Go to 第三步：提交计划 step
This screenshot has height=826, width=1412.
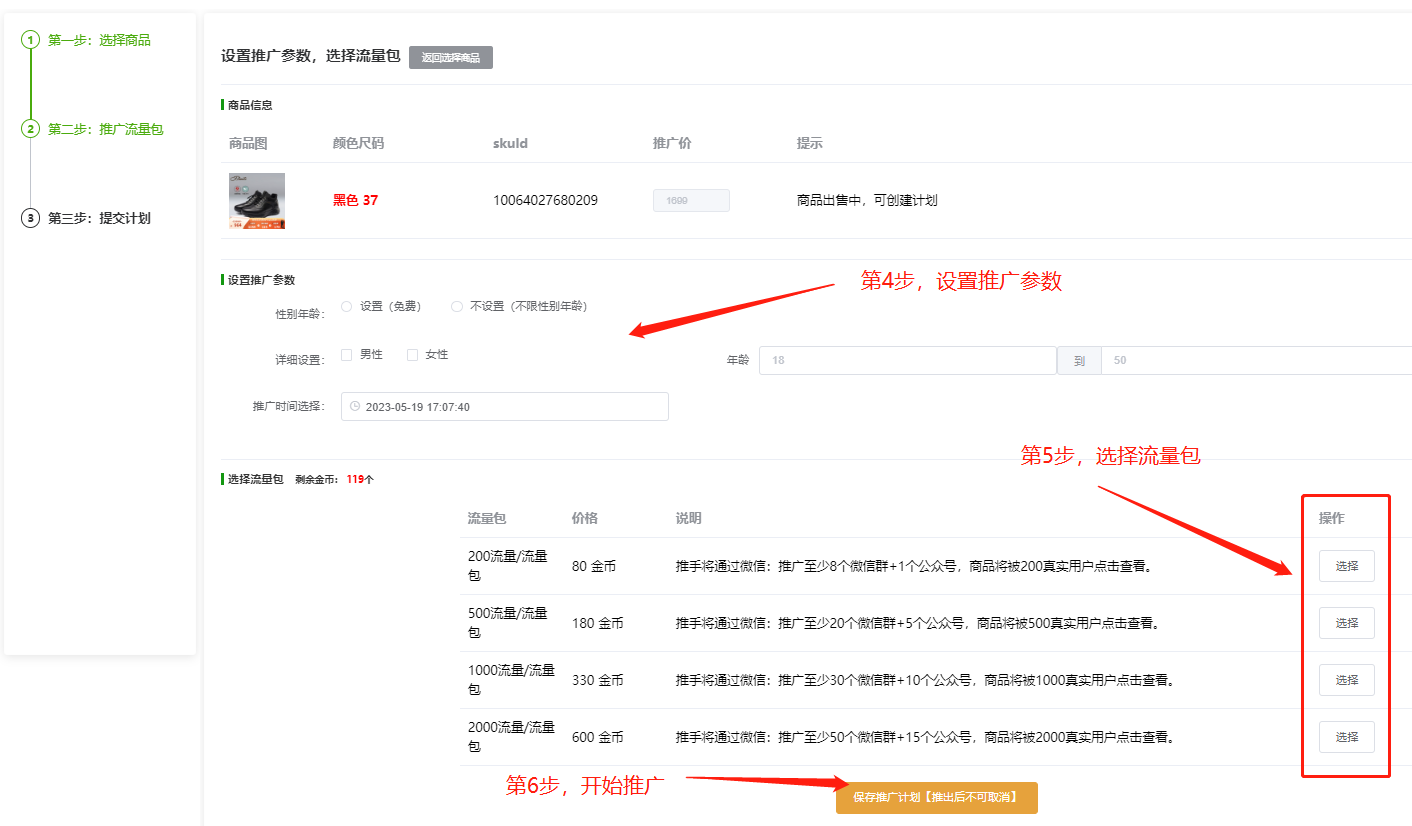tap(99, 218)
